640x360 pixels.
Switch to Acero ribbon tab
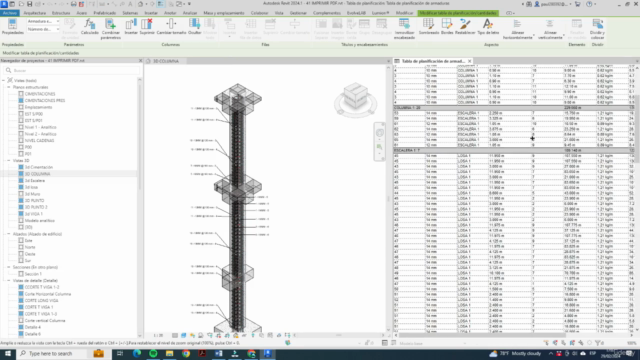(81, 13)
